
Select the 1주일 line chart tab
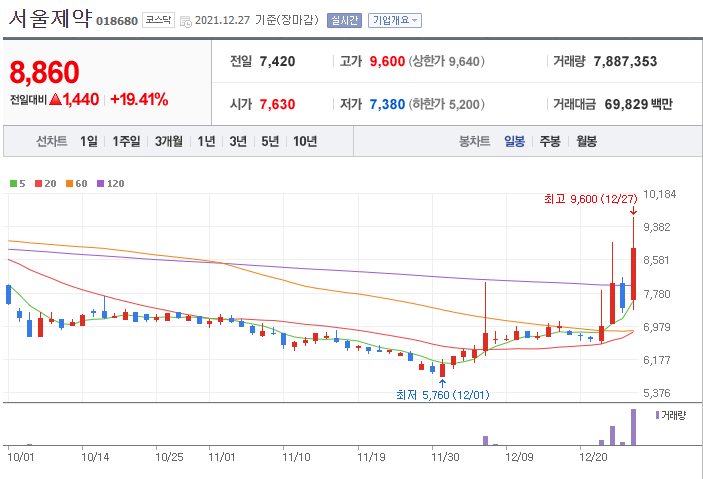tap(126, 141)
